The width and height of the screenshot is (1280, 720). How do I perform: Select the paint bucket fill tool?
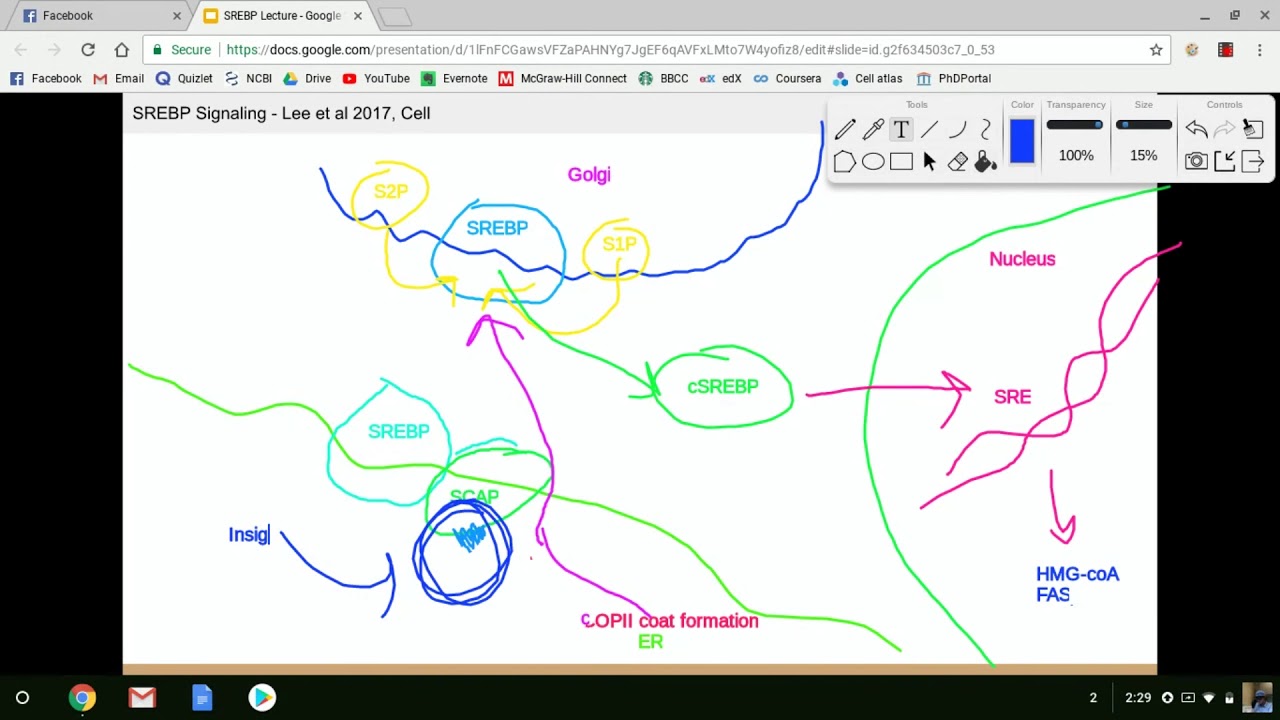click(x=985, y=161)
